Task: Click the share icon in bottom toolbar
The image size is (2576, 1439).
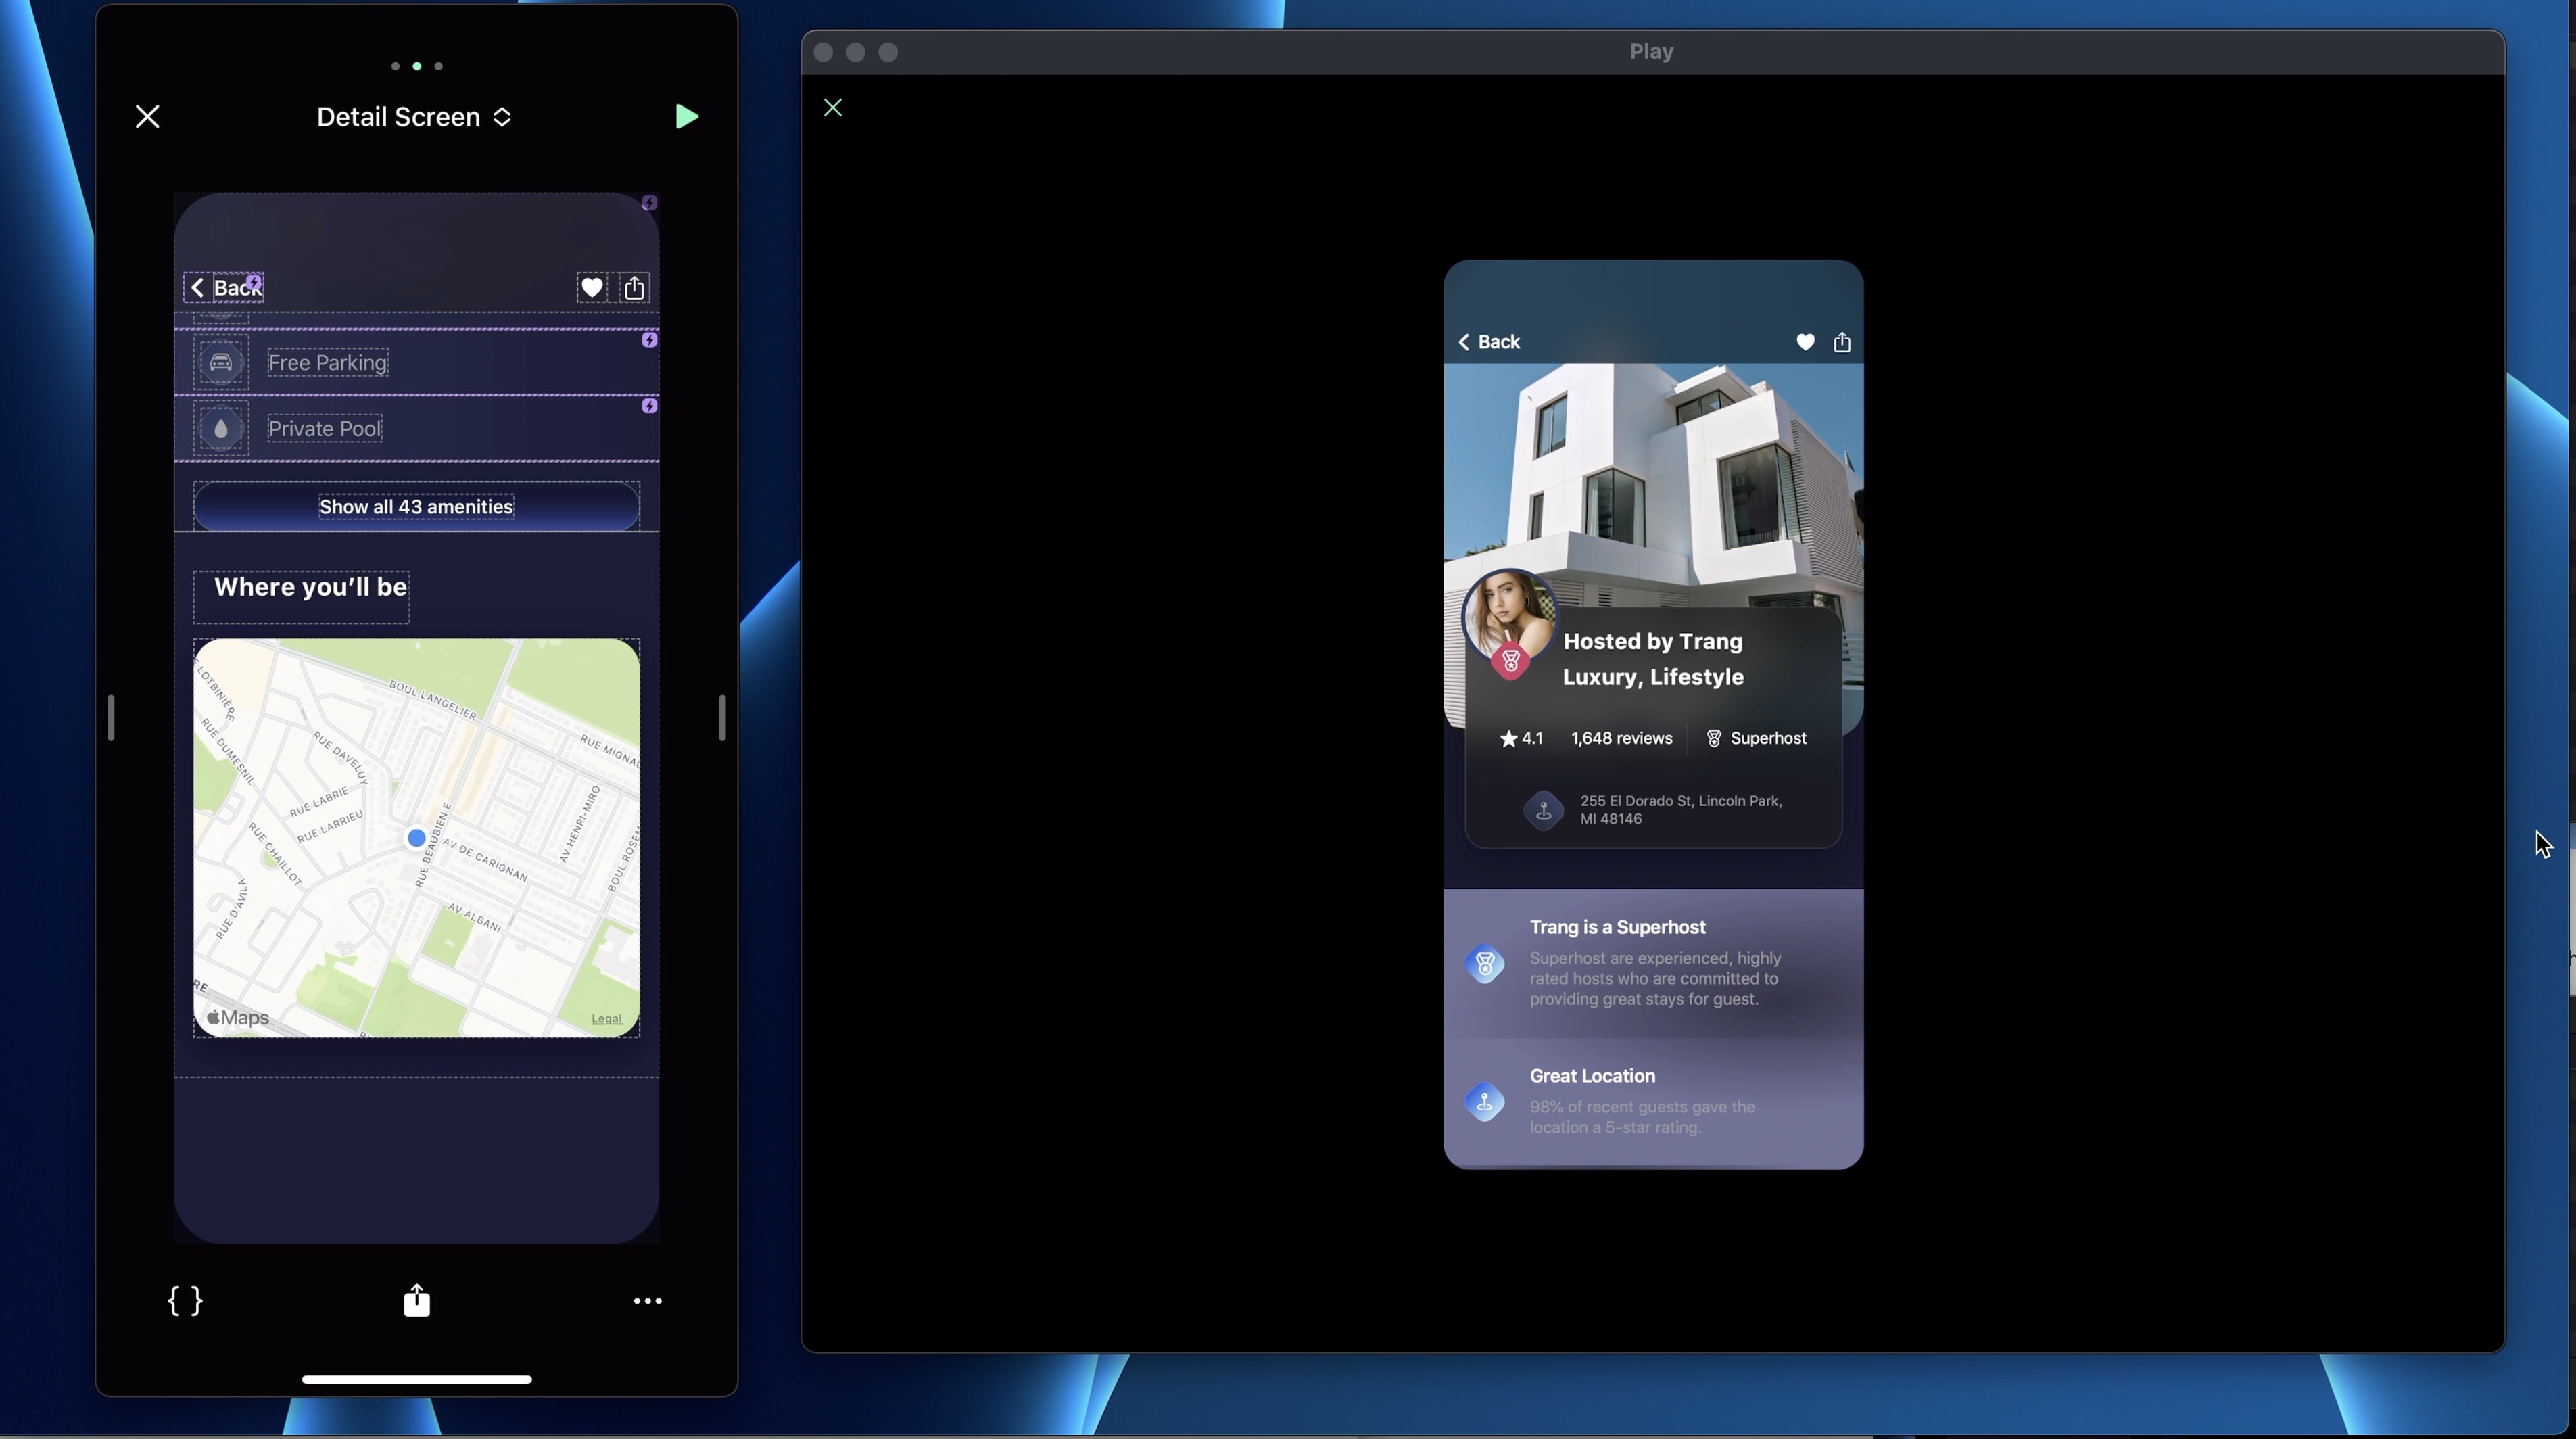Action: coord(416,1301)
